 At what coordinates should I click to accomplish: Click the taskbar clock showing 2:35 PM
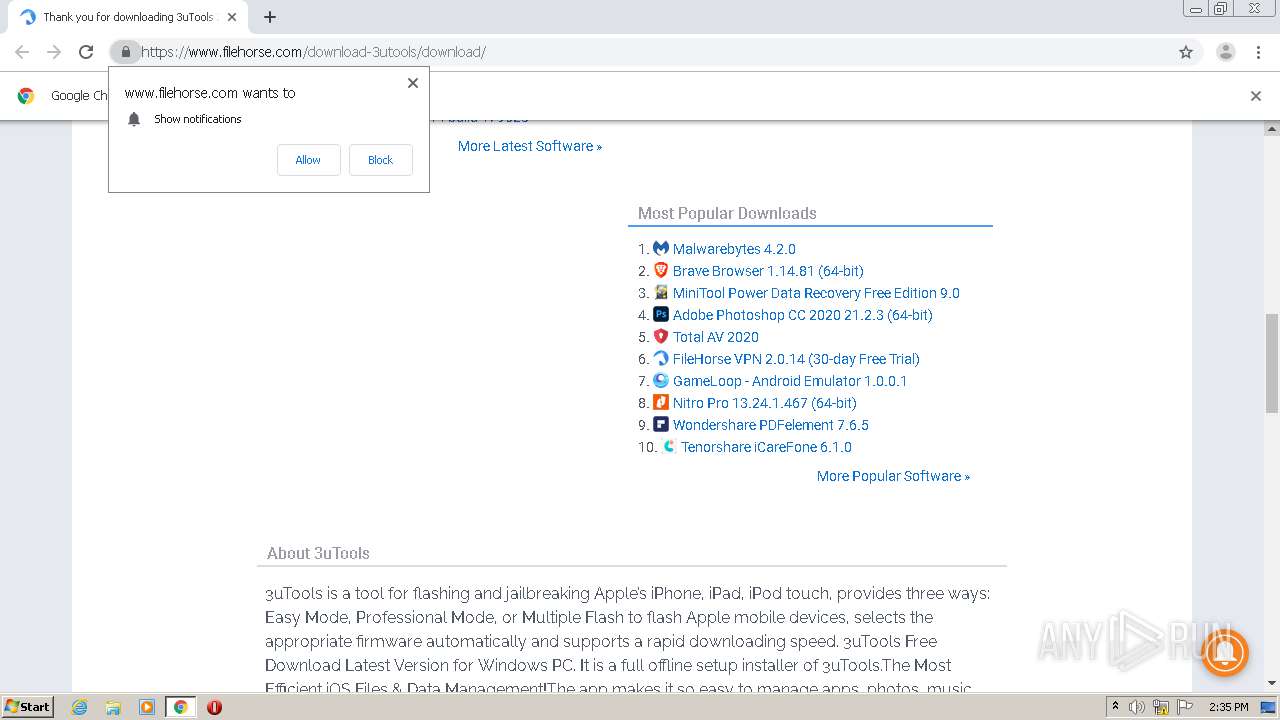click(1228, 707)
